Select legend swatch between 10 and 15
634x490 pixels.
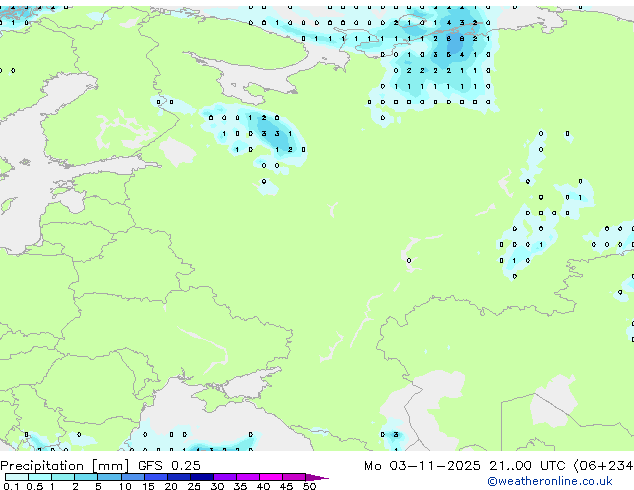[133, 477]
